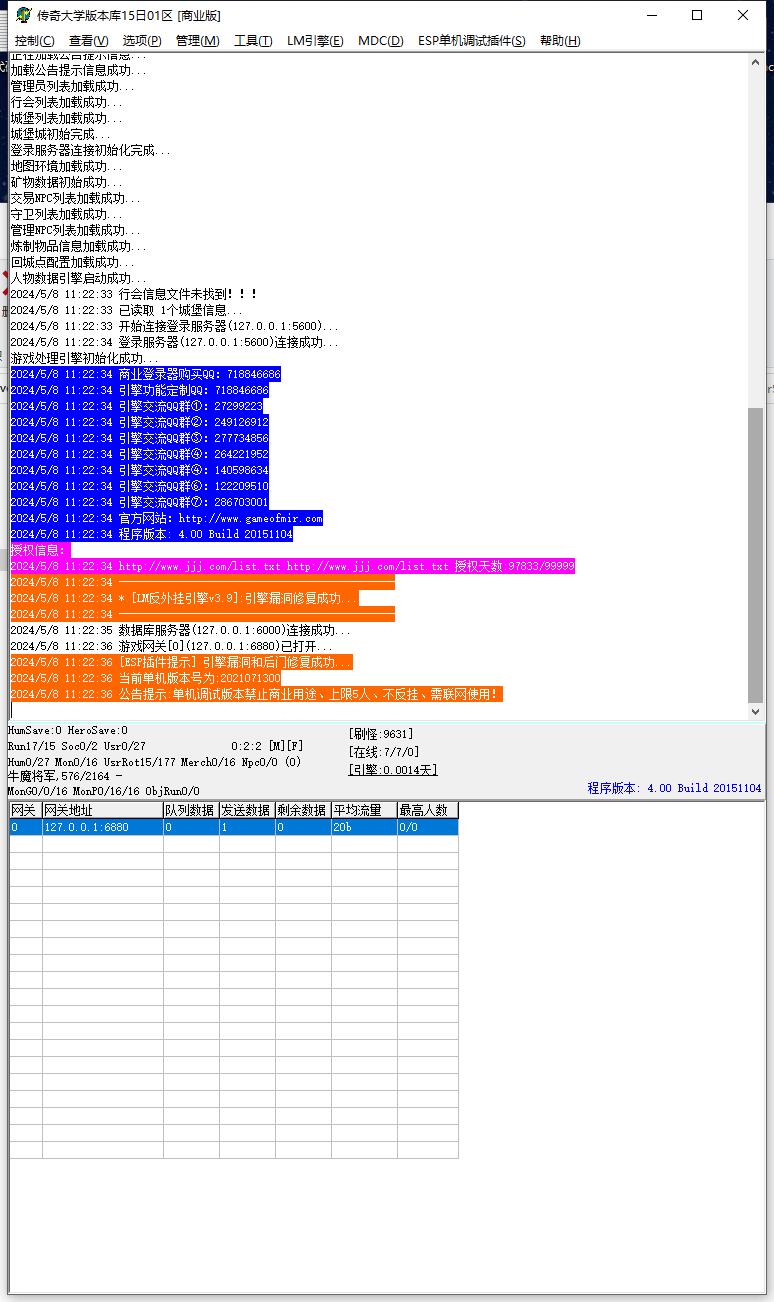Open the MDC(D) menu
This screenshot has width=774, height=1302.
coord(381,41)
